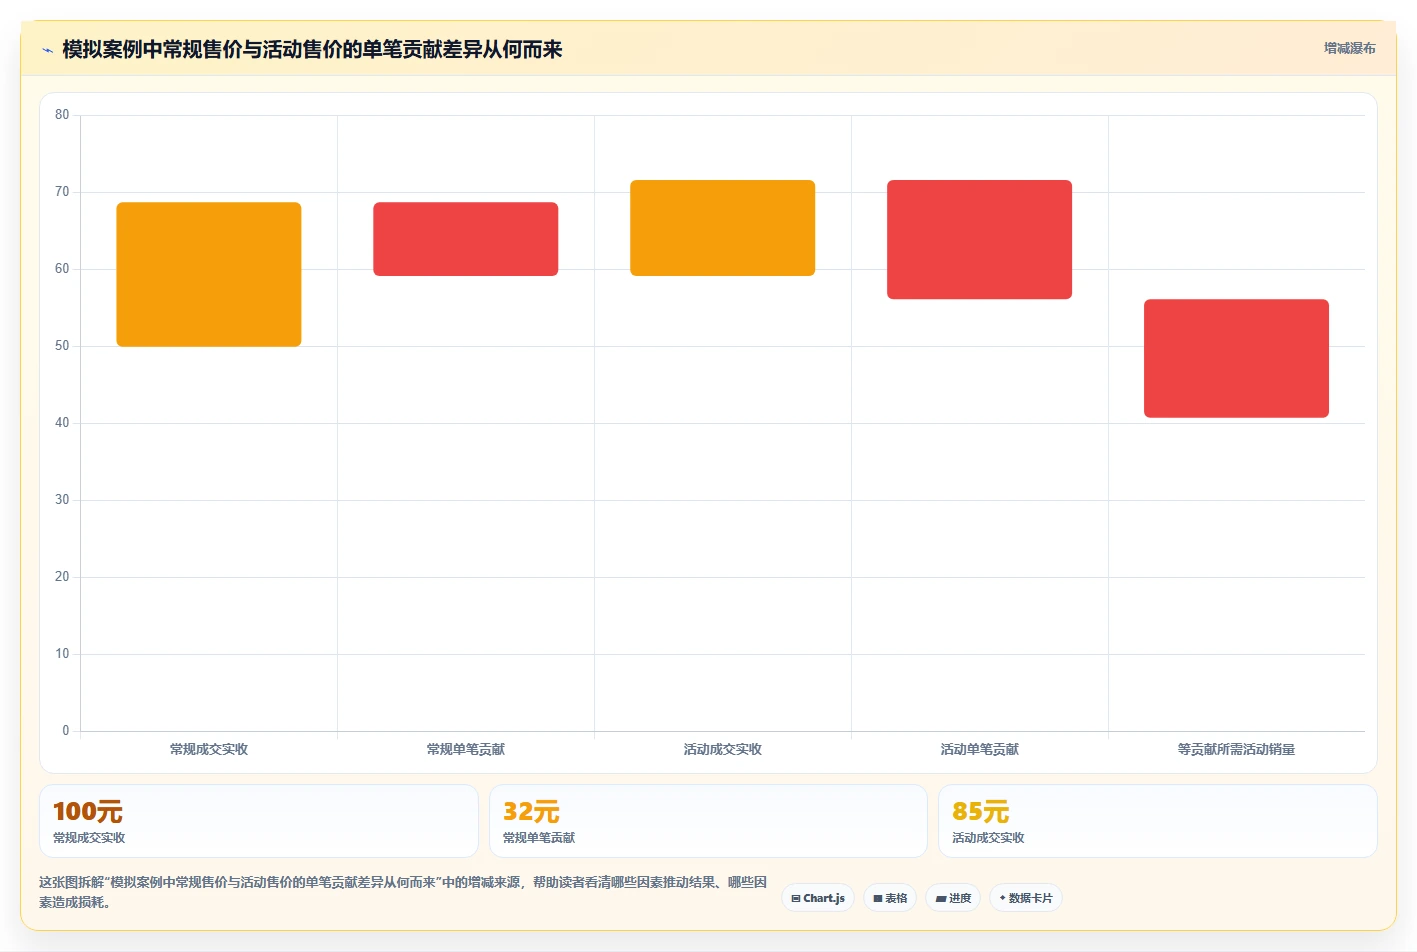Click the 100元 data card

point(259,821)
